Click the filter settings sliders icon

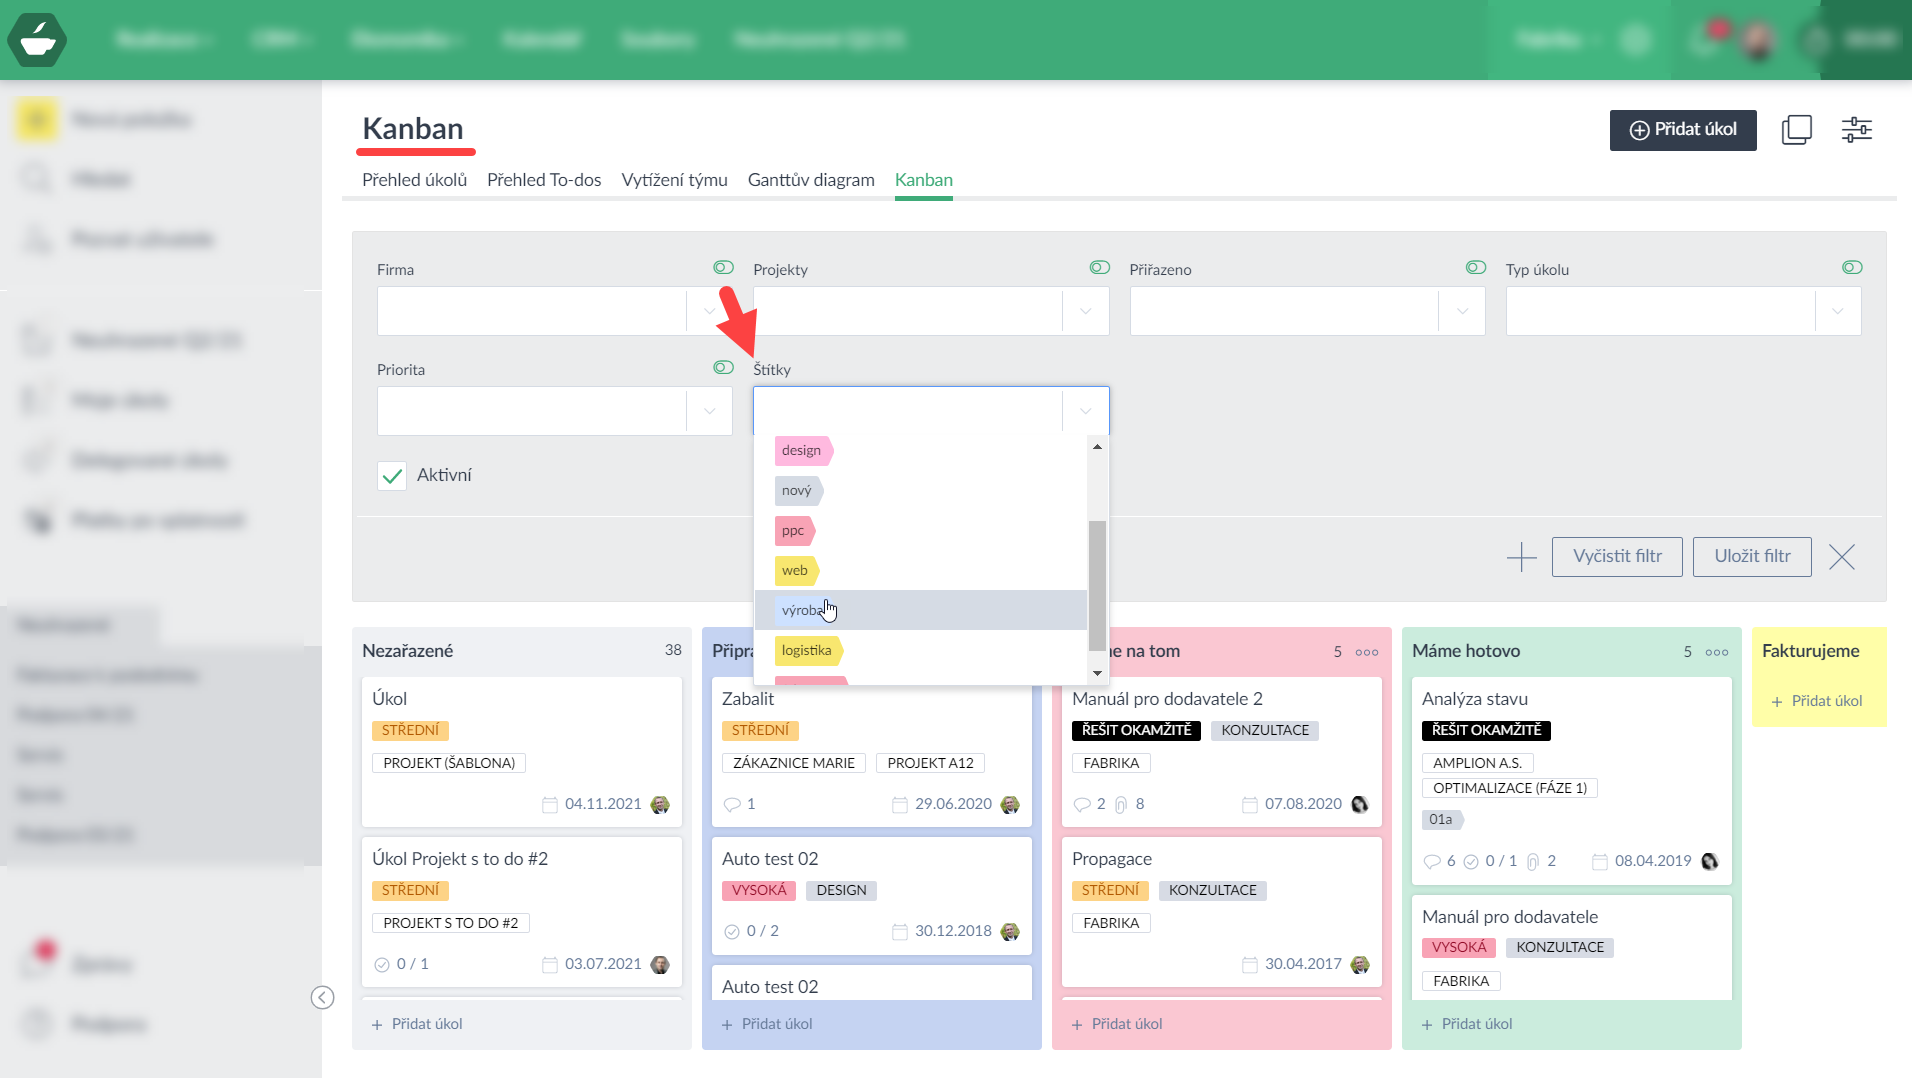pos(1856,130)
